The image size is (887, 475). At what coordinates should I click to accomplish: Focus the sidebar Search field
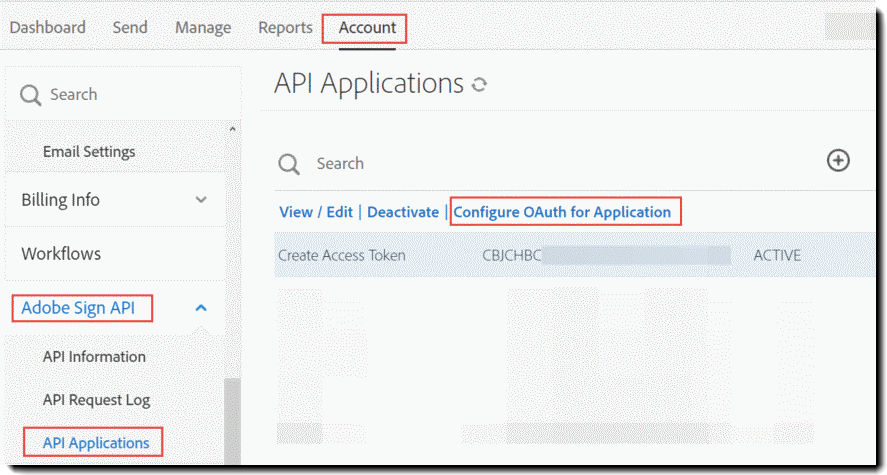[123, 94]
